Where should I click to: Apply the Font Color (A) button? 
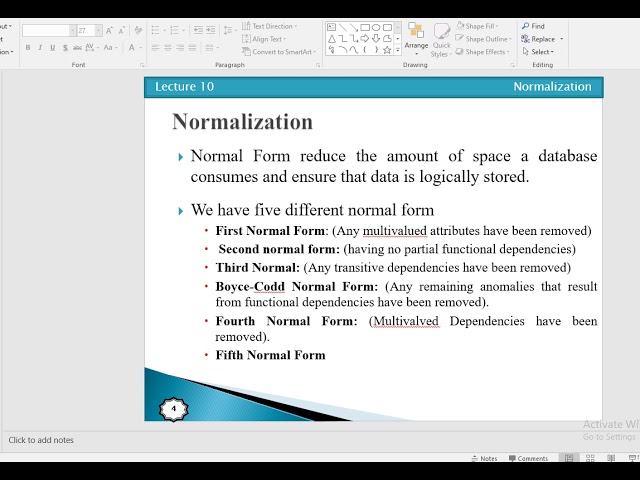click(x=131, y=47)
